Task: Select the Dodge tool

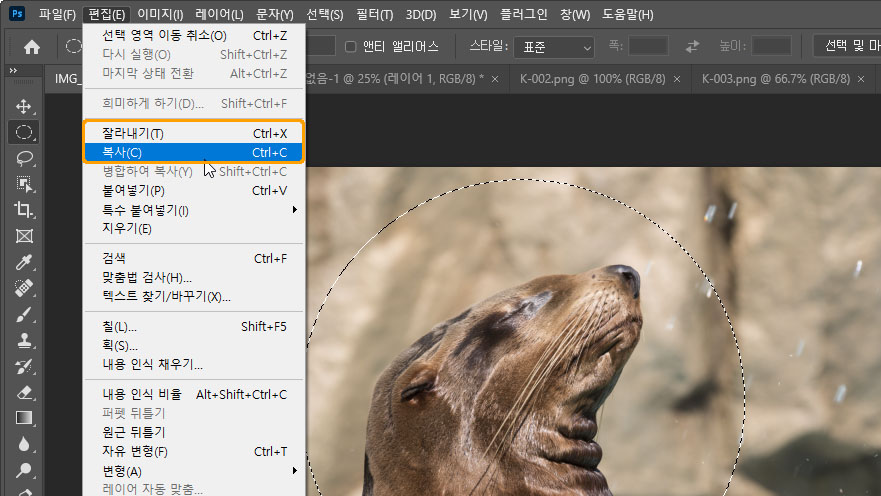Action: point(24,470)
